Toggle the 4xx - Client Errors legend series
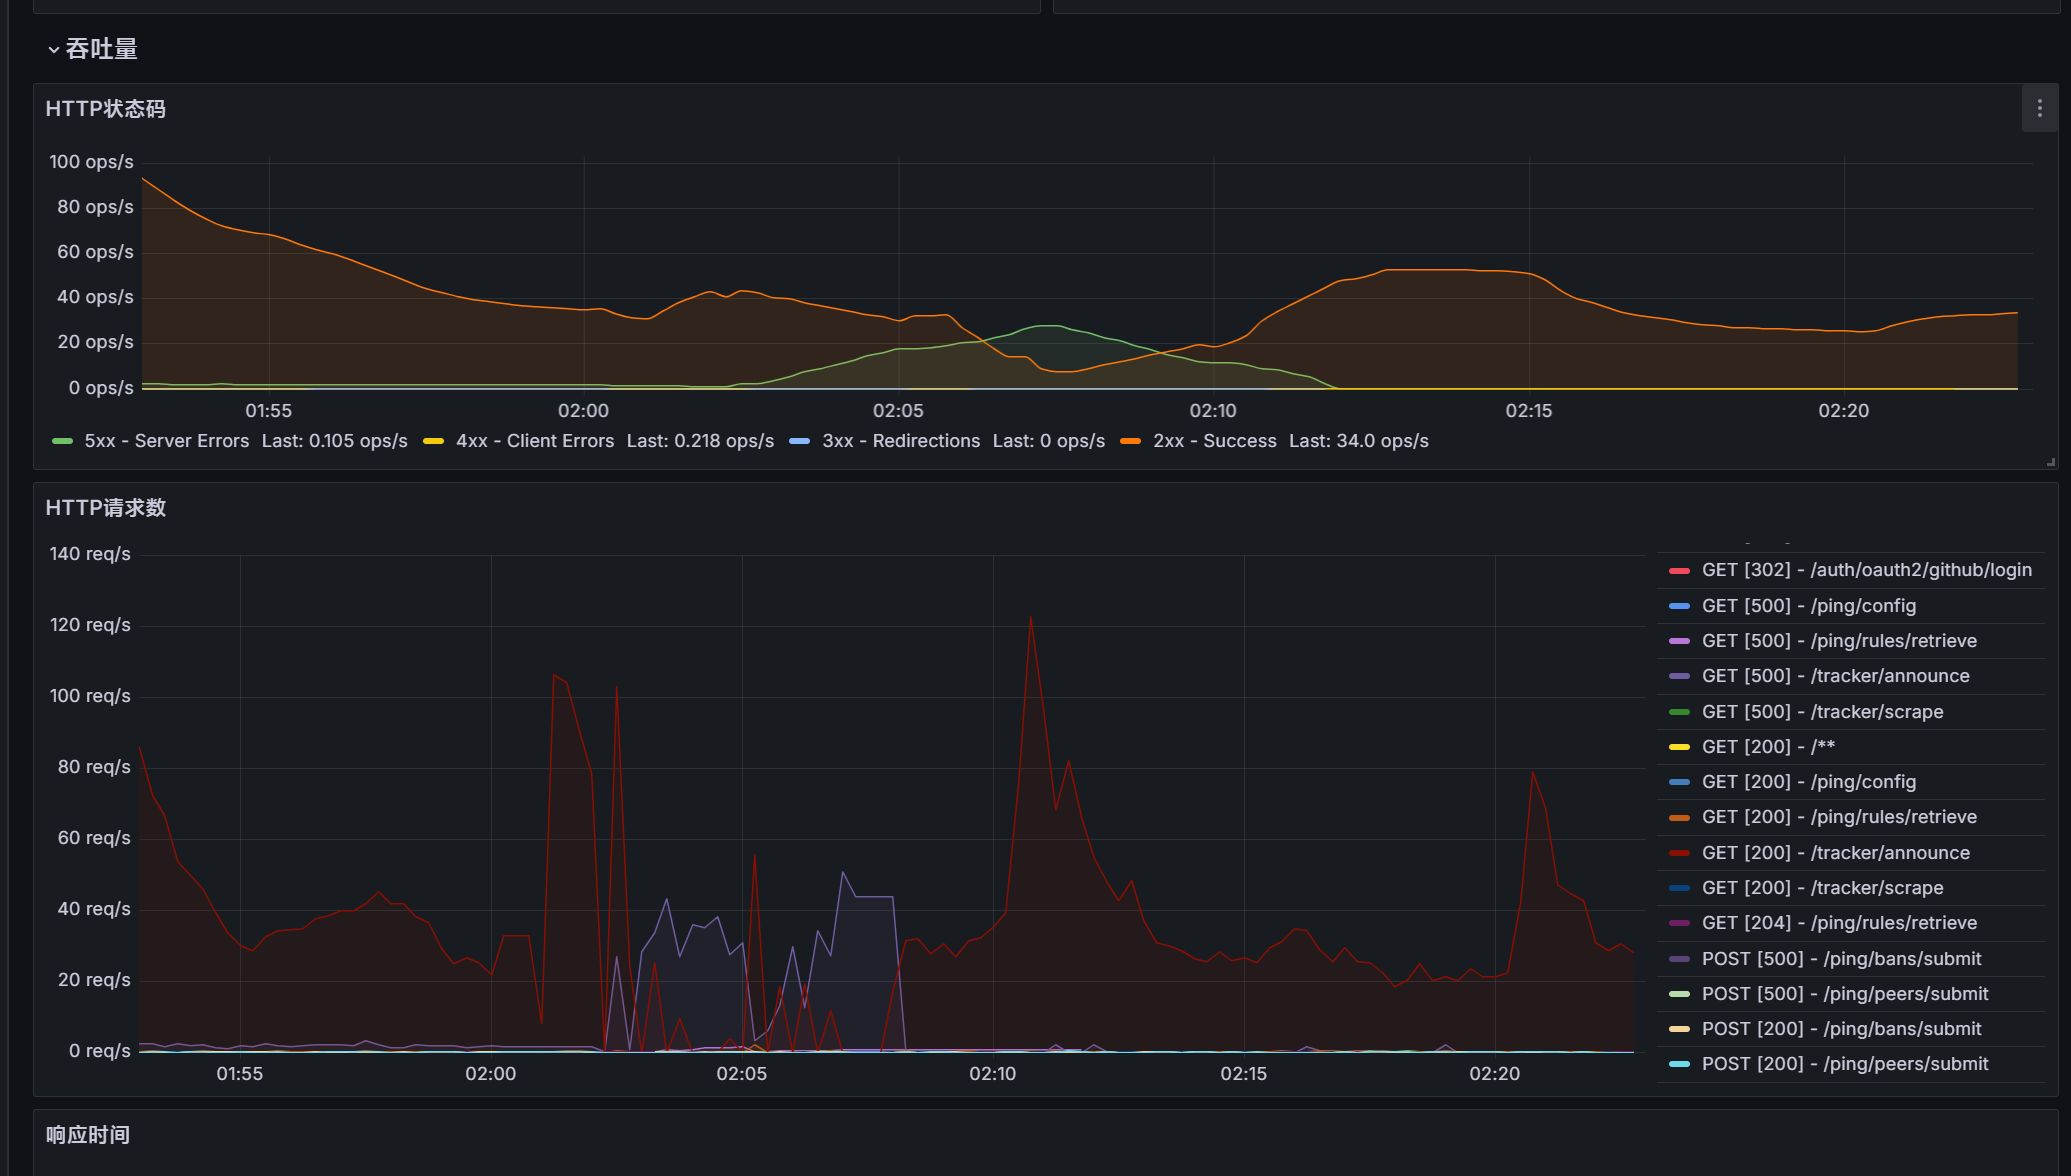This screenshot has width=2071, height=1176. pyautogui.click(x=534, y=441)
